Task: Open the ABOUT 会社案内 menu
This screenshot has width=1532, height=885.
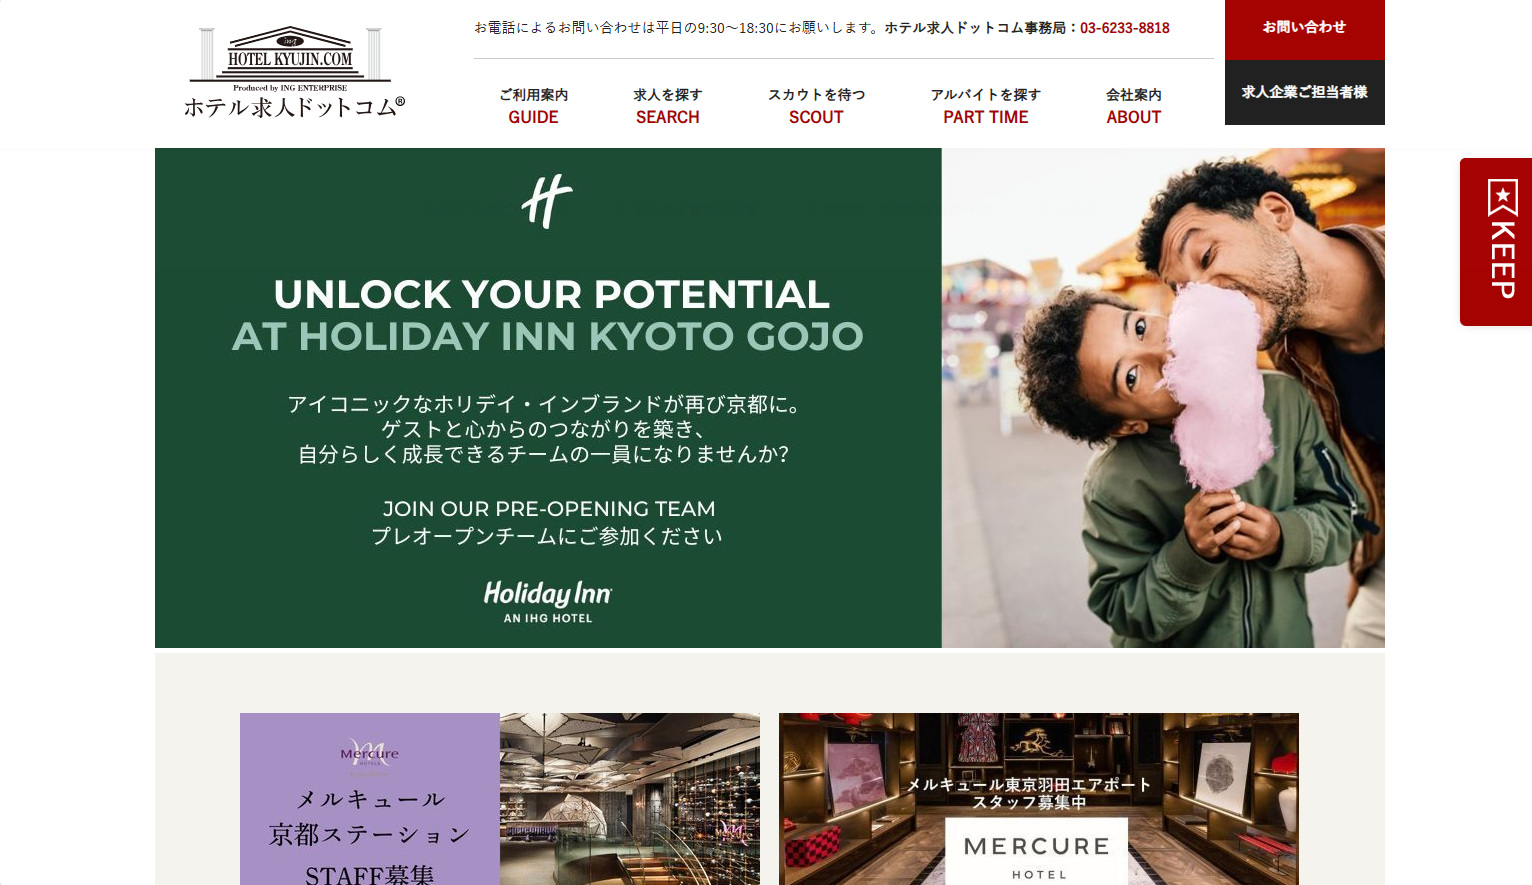Action: point(1134,106)
